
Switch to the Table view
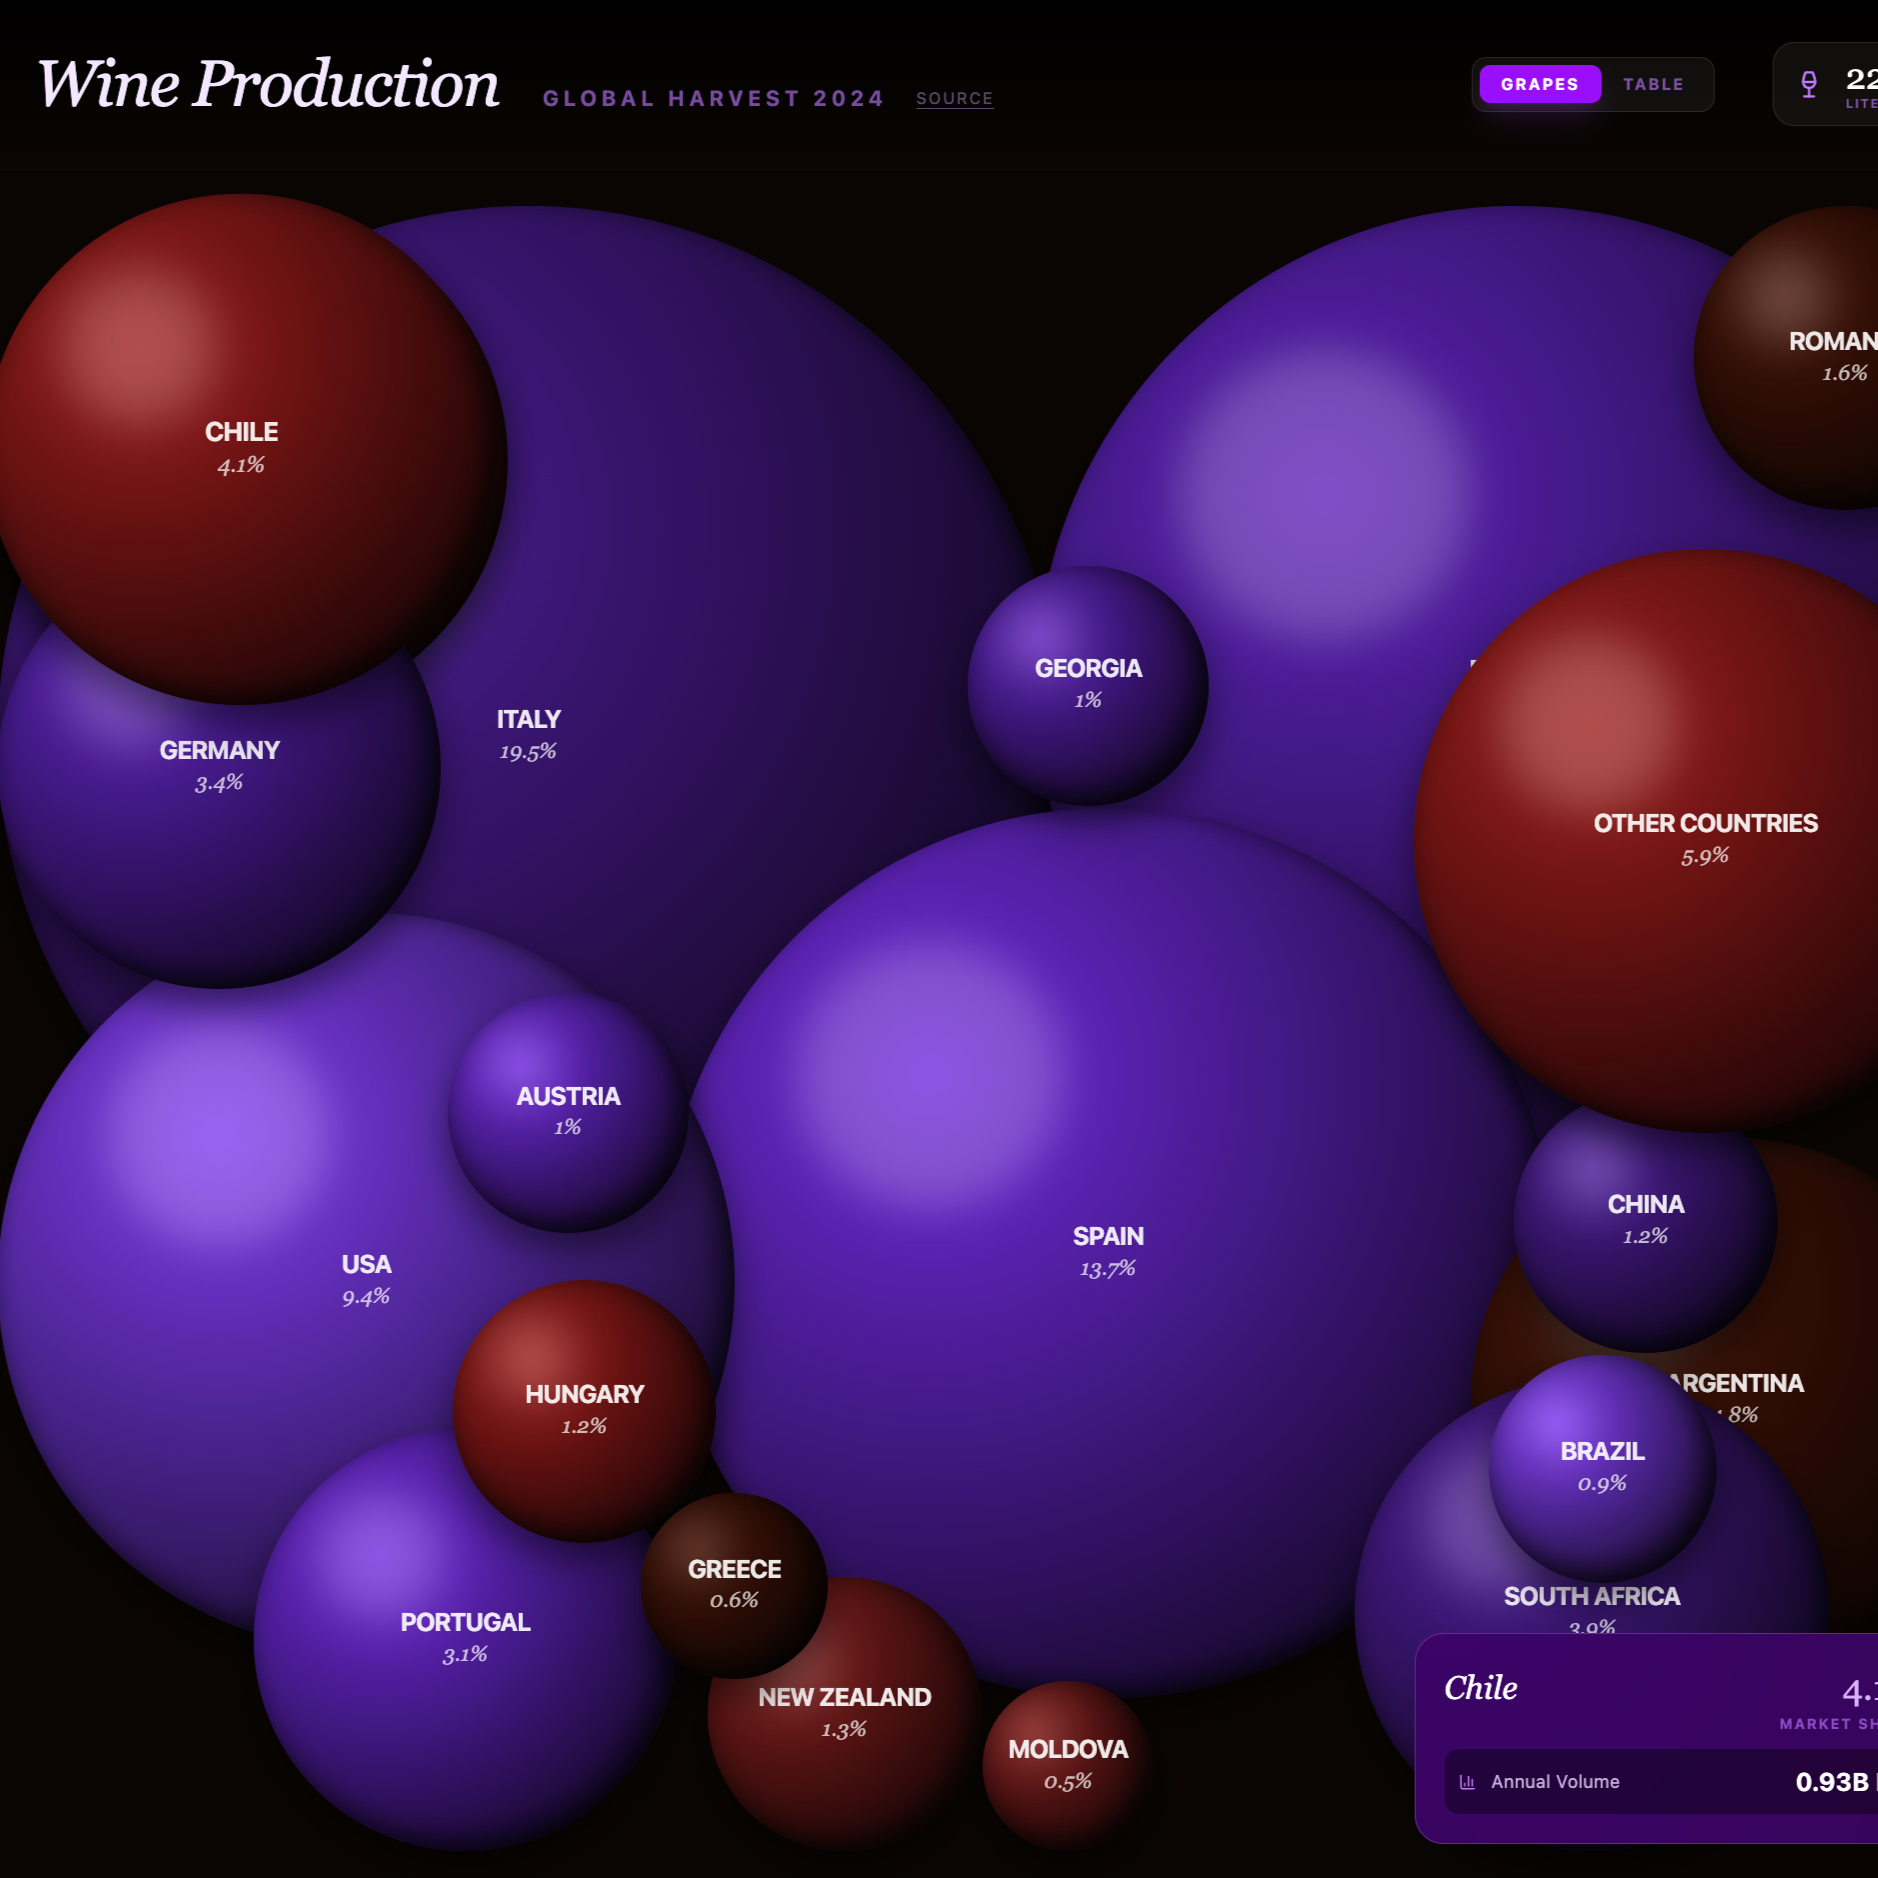(1652, 84)
